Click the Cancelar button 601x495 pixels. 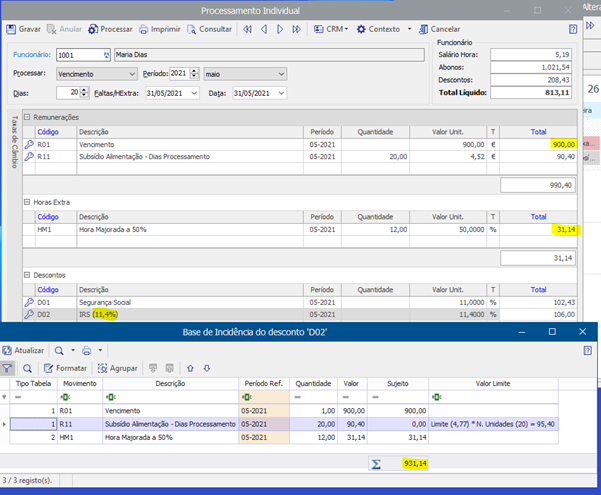click(x=440, y=29)
